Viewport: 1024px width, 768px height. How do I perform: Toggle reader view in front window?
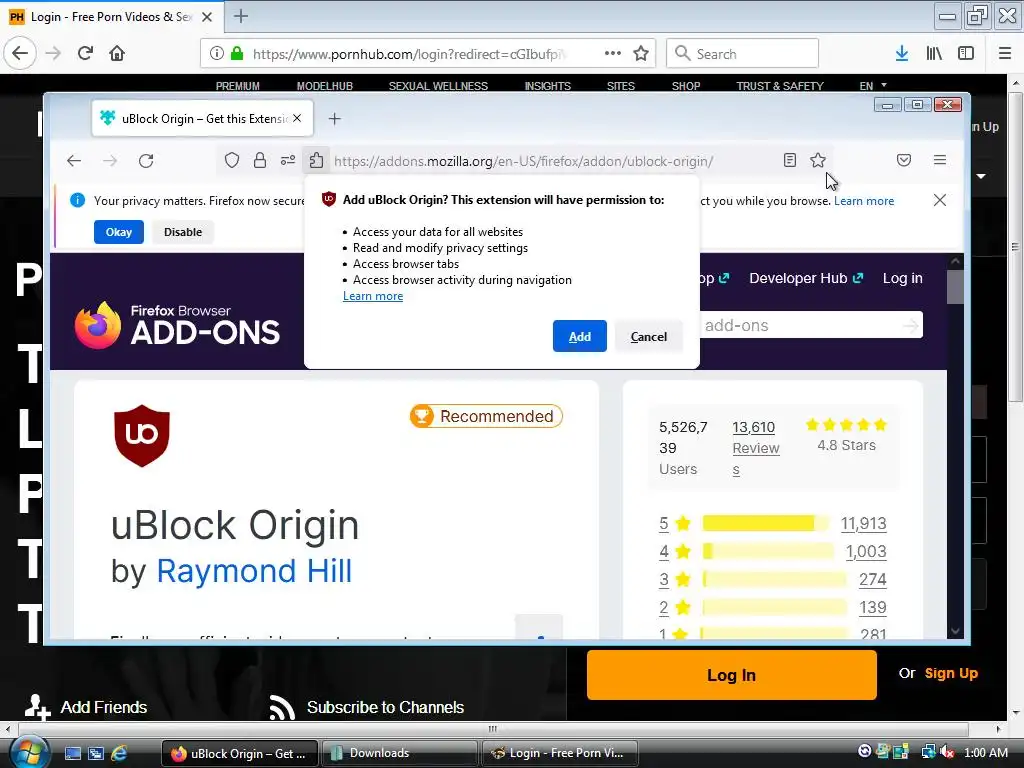[x=790, y=160]
